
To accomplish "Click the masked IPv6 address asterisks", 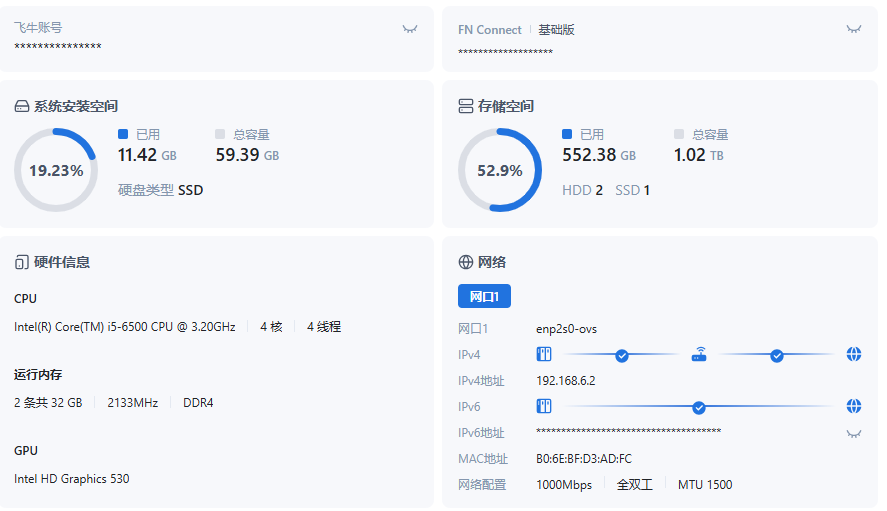I will [628, 431].
